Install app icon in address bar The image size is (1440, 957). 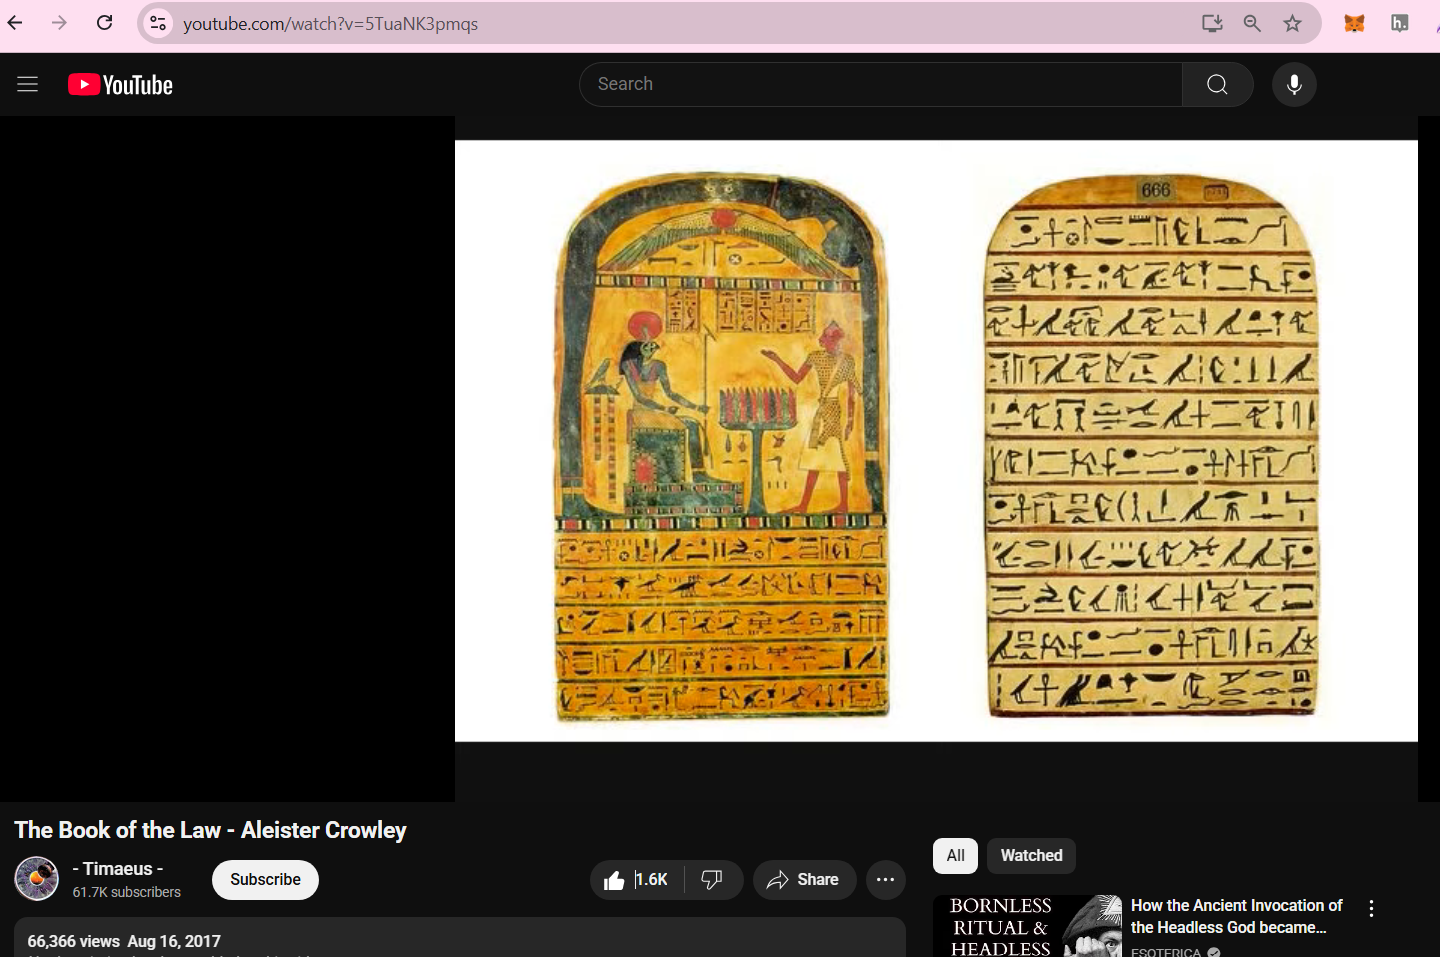pyautogui.click(x=1212, y=23)
